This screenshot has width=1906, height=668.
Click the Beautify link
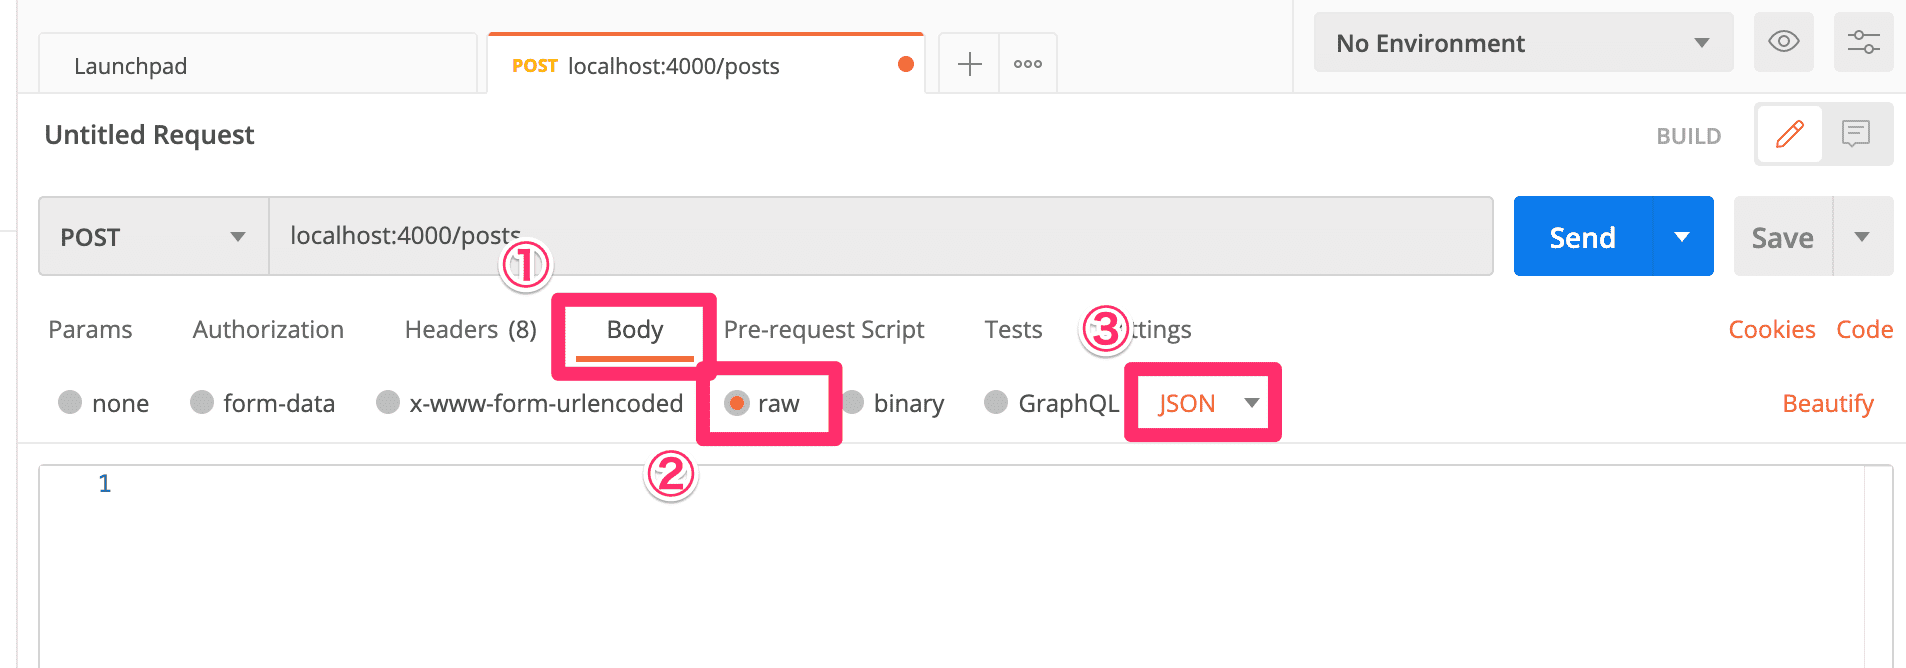[x=1828, y=403]
